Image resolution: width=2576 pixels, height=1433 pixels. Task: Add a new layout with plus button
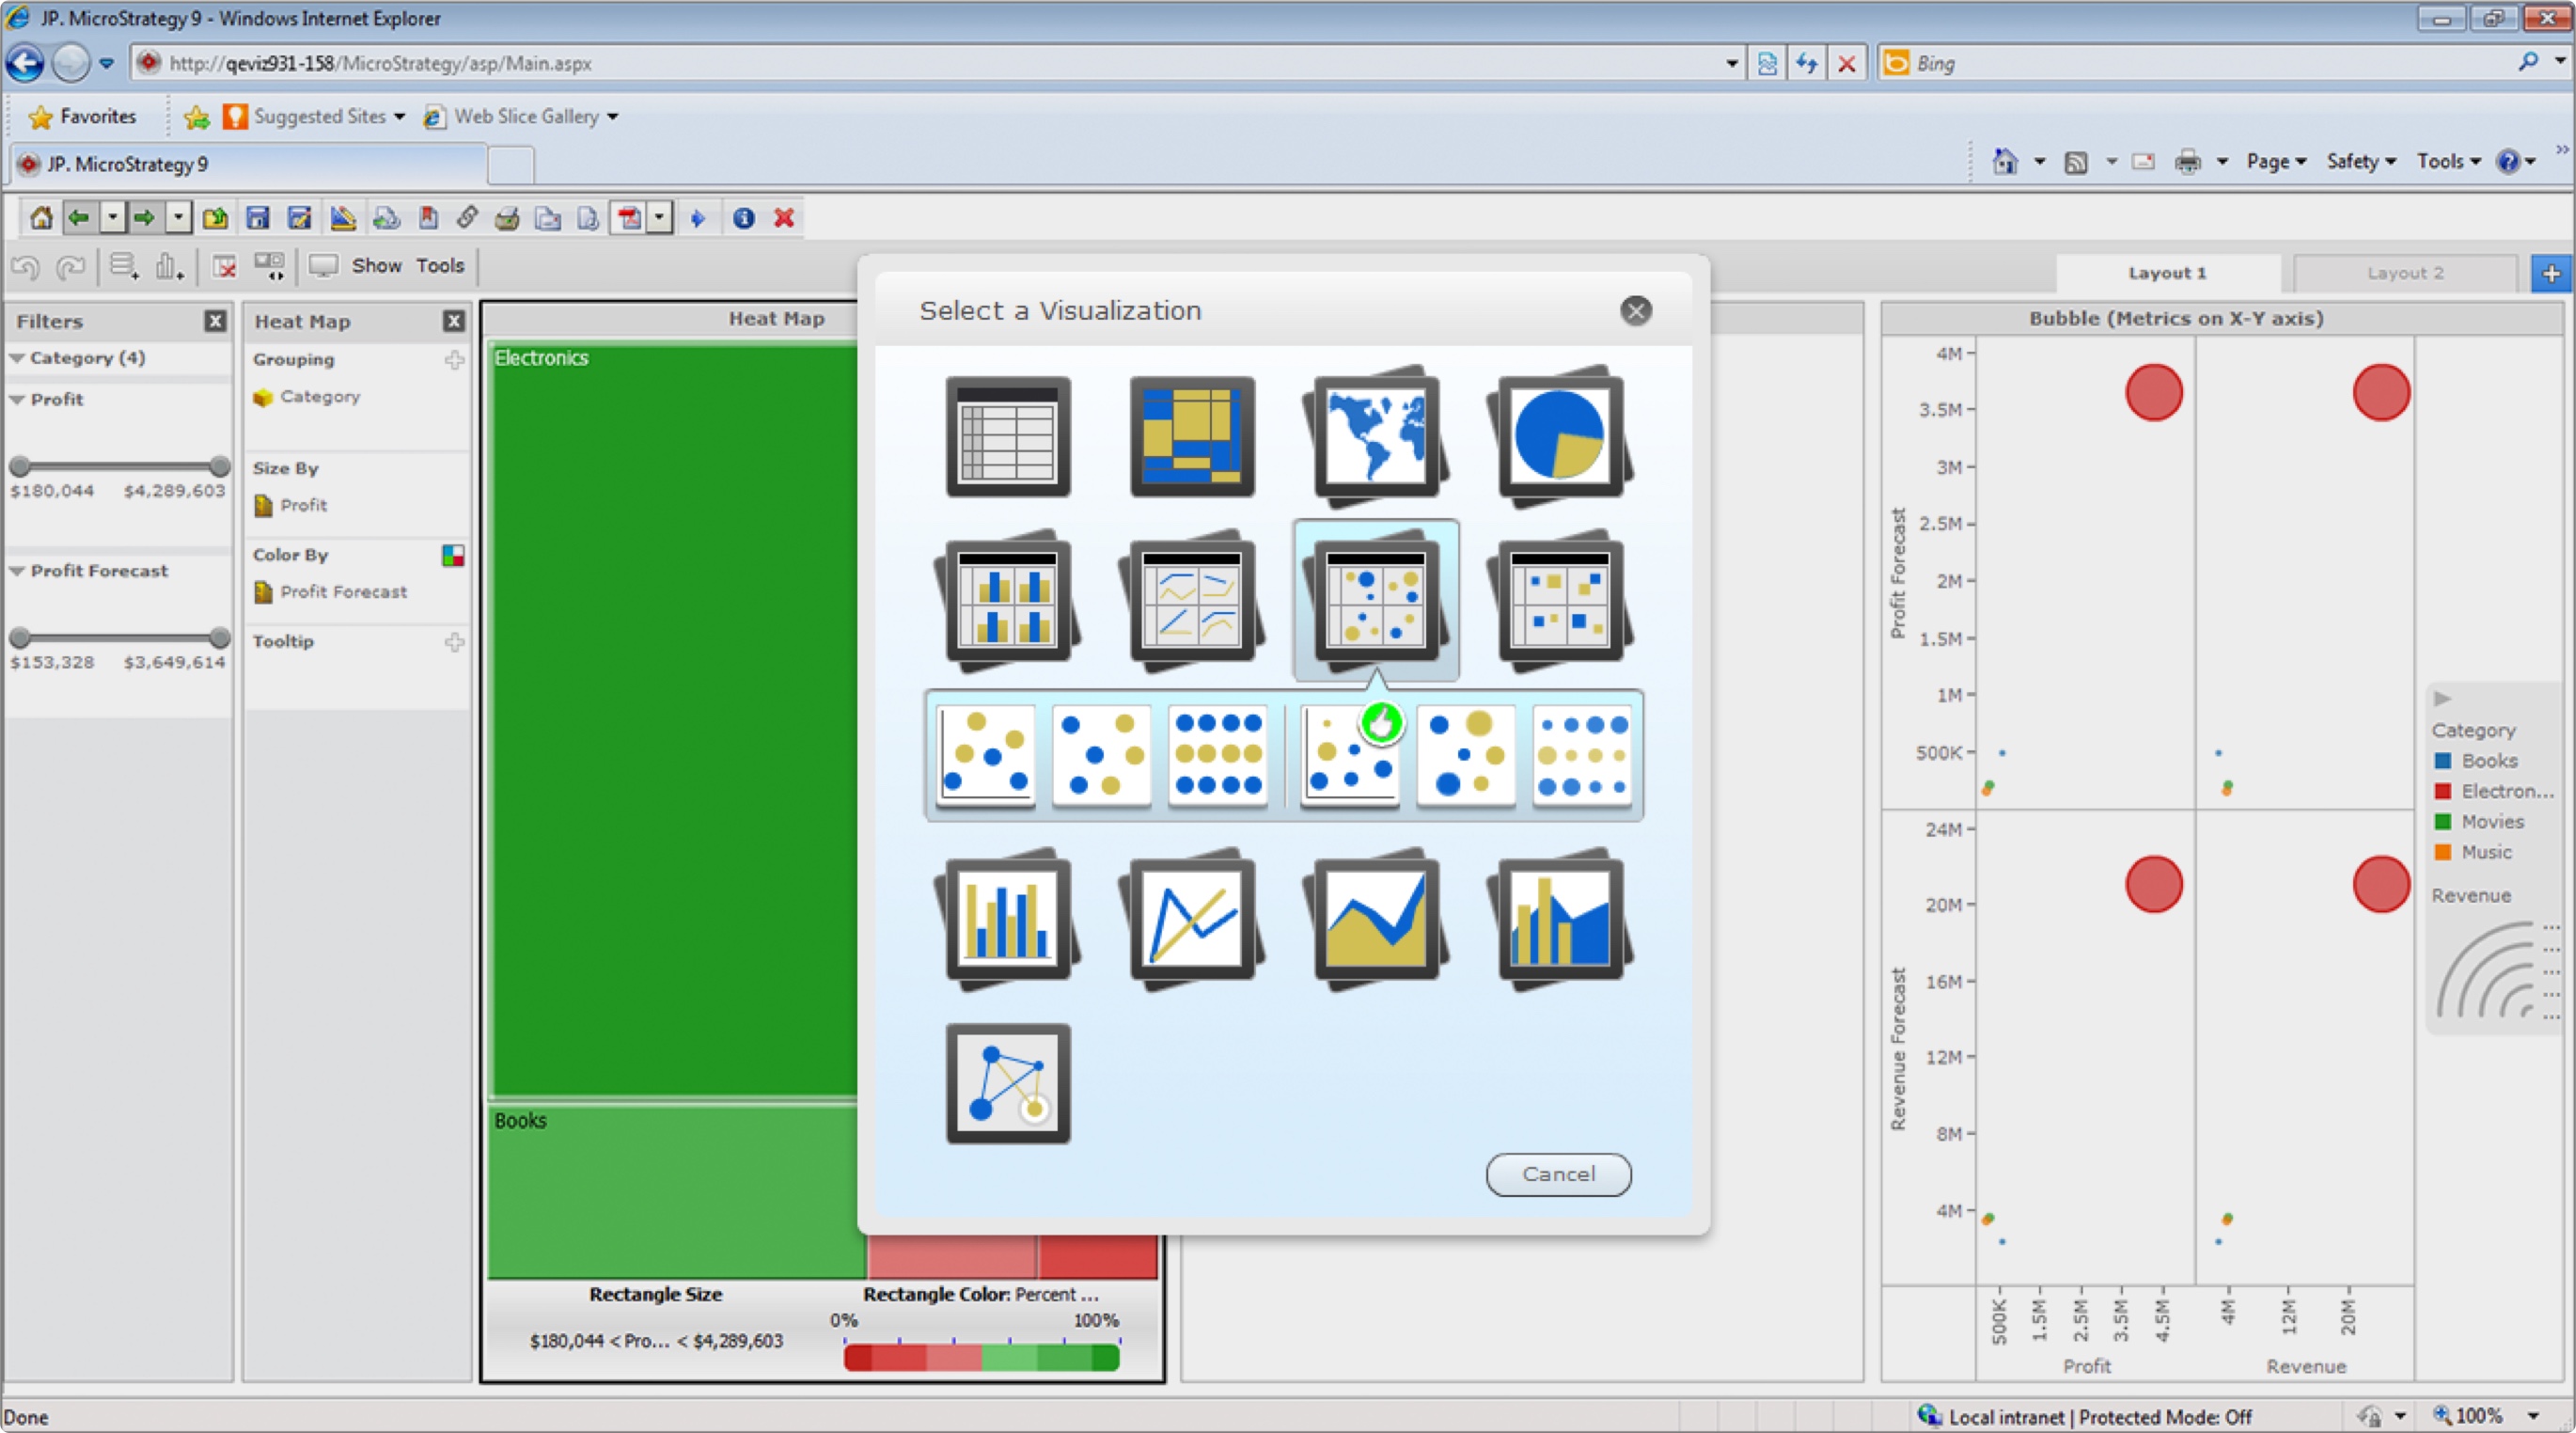2551,273
